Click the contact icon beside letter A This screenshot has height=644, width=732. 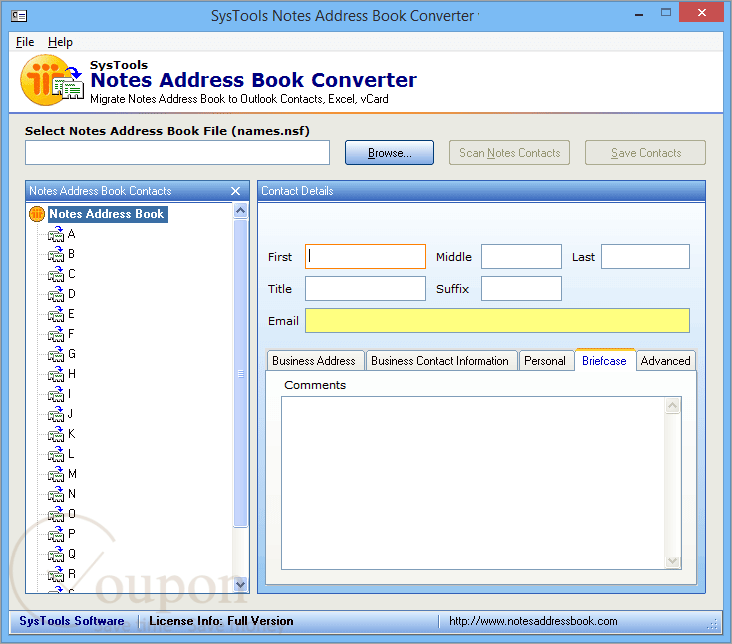tap(56, 234)
